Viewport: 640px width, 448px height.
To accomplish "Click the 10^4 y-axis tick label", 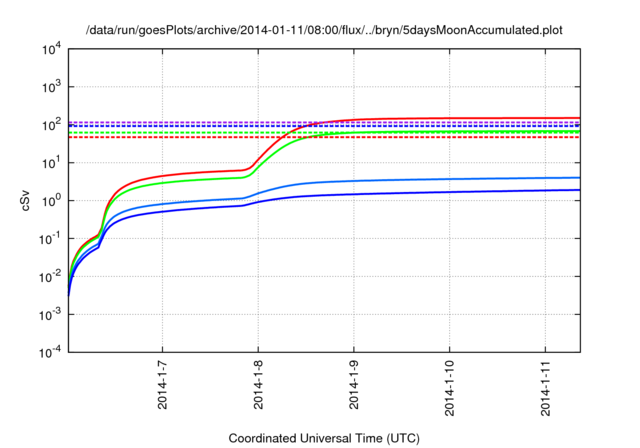I will point(50,49).
